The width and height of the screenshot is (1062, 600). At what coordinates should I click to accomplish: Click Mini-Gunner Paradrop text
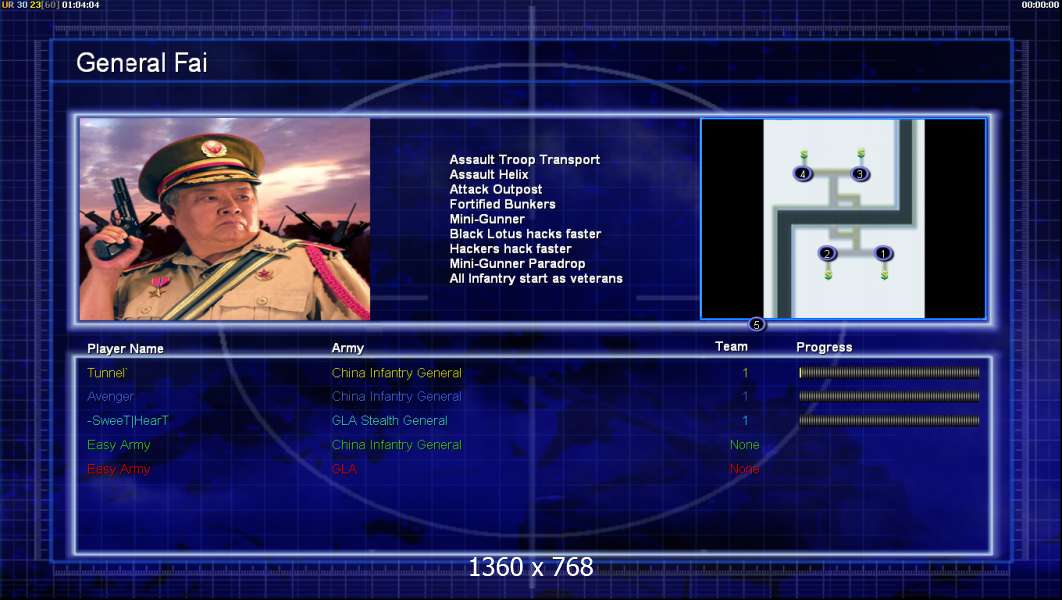point(517,264)
